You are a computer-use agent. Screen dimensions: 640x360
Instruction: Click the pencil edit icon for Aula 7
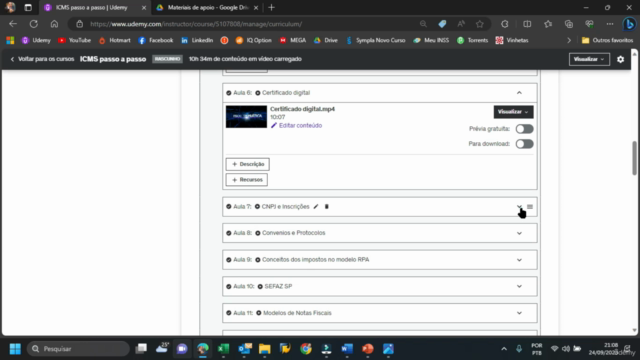[316, 207]
